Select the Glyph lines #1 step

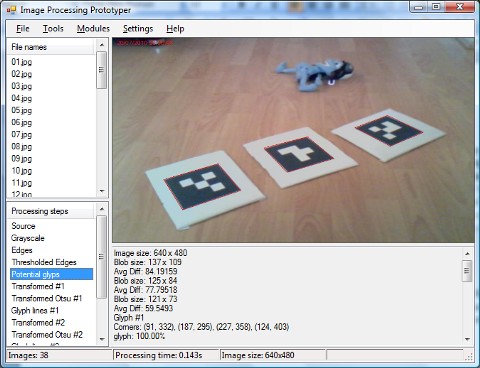[x=35, y=310]
